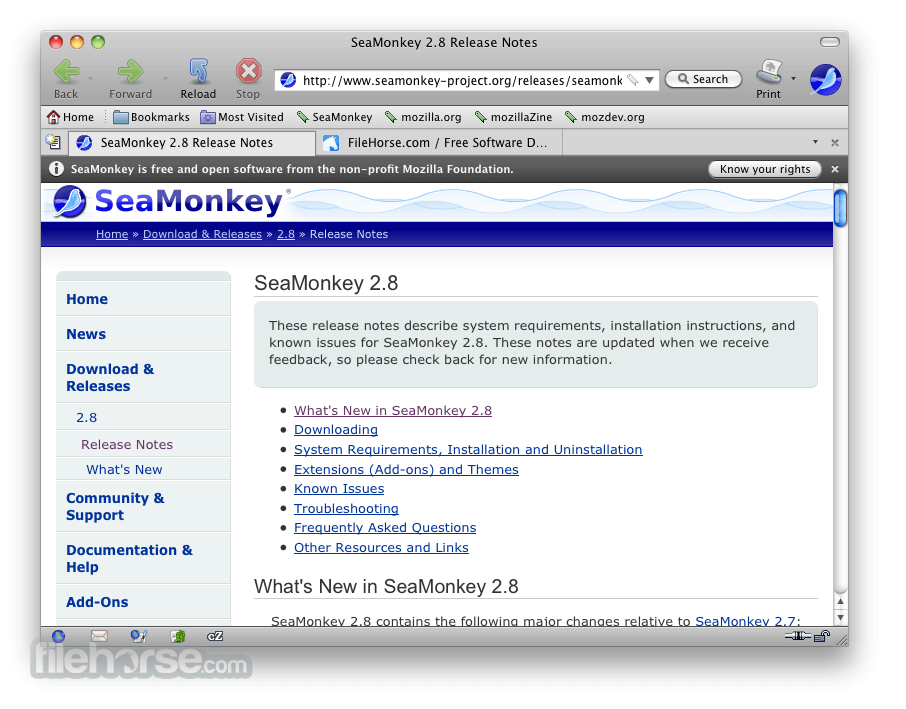Click the scrollbar down arrow
This screenshot has height=709, width=906.
point(841,618)
